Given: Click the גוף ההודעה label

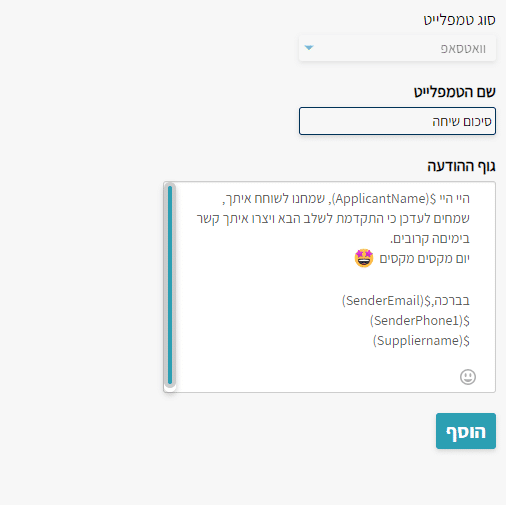Looking at the screenshot, I should [461, 166].
